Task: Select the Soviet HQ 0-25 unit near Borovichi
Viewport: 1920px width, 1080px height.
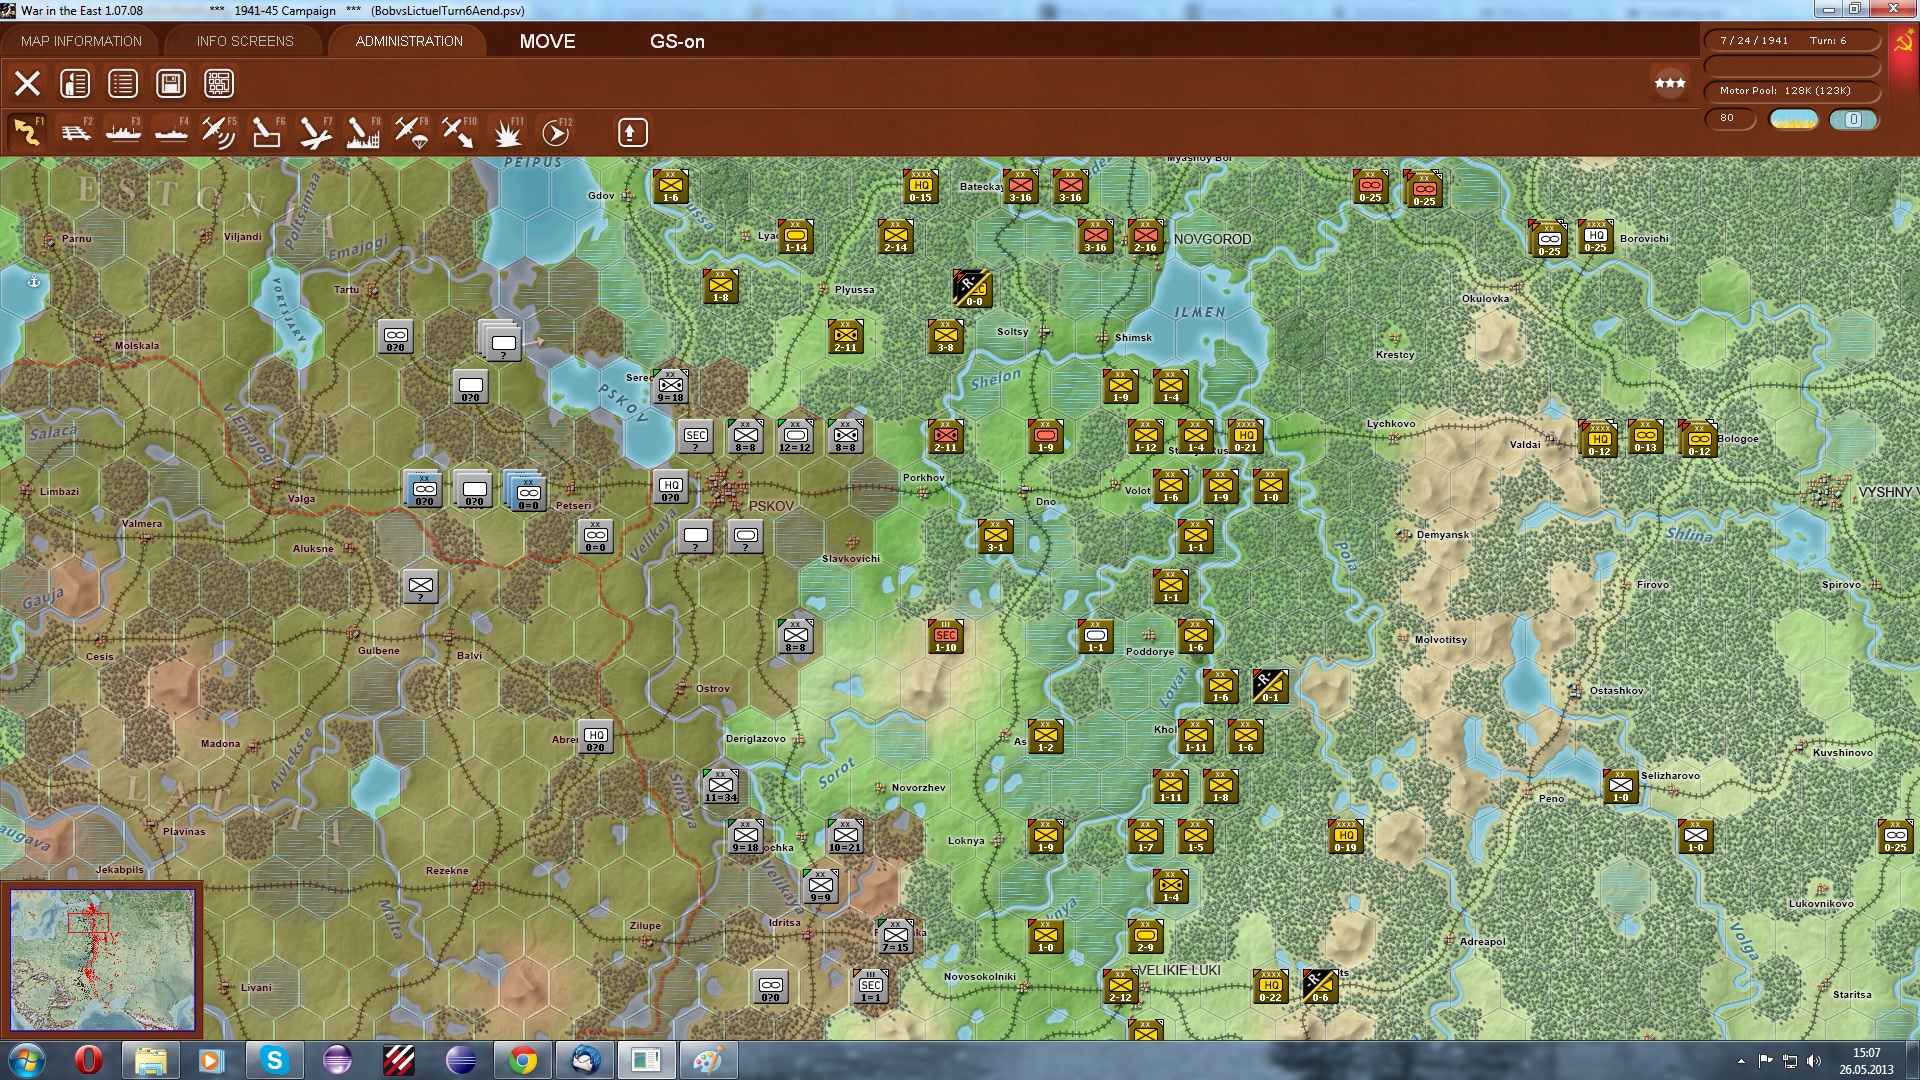Action: tap(1595, 237)
